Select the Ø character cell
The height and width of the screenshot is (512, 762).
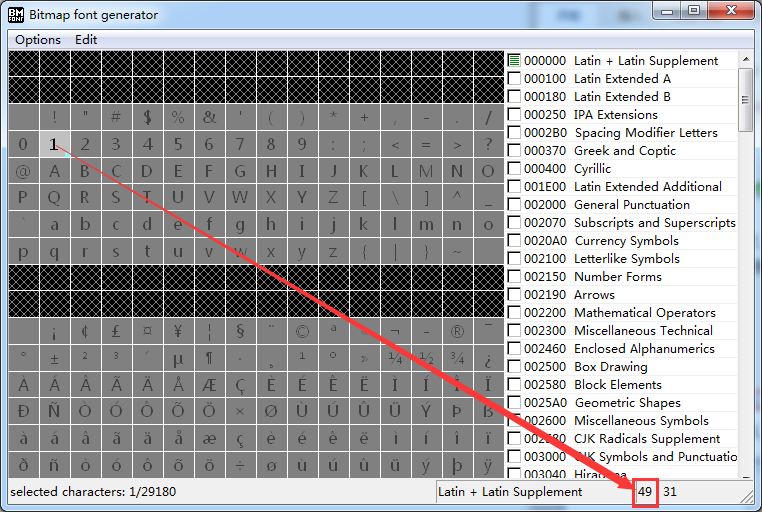pos(271,412)
